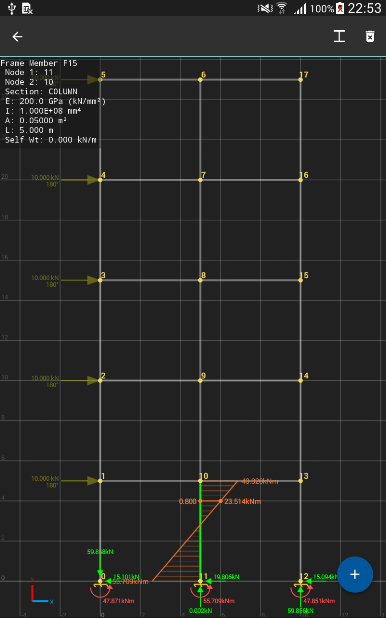The width and height of the screenshot is (386, 618).
Task: Tap the 19.805kN horizontal reaction label
Action: 226,577
